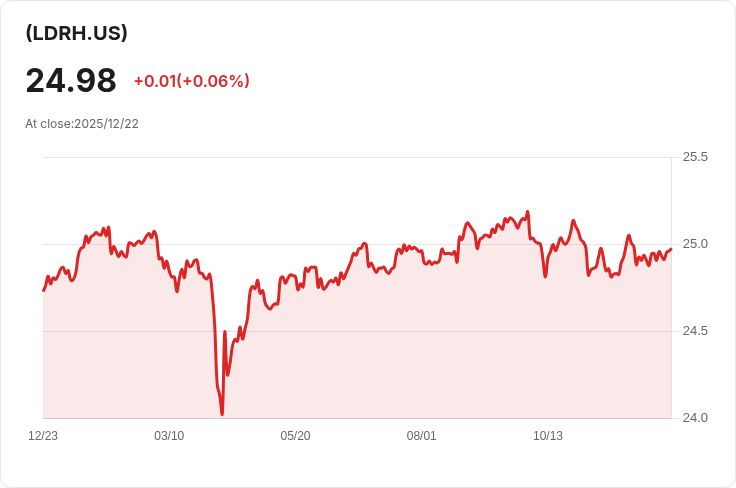The width and height of the screenshot is (736, 488).
Task: Select the 12/23 date axis label
Action: click(43, 436)
